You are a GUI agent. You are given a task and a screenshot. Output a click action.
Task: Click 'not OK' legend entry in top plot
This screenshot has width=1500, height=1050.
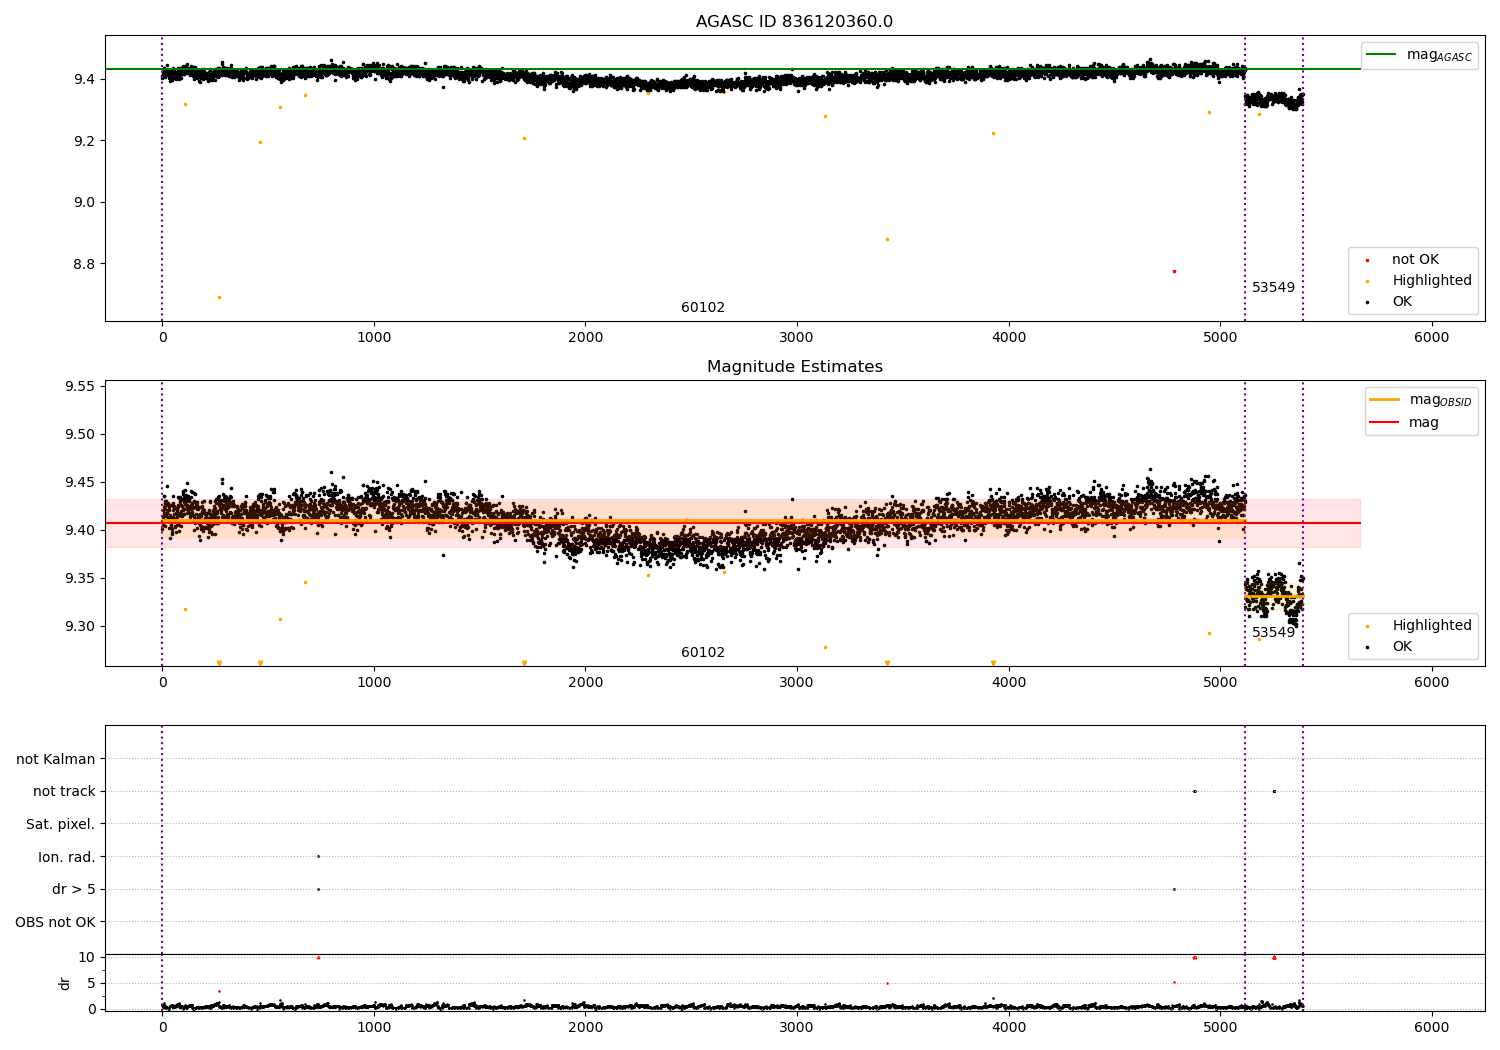(x=1403, y=260)
